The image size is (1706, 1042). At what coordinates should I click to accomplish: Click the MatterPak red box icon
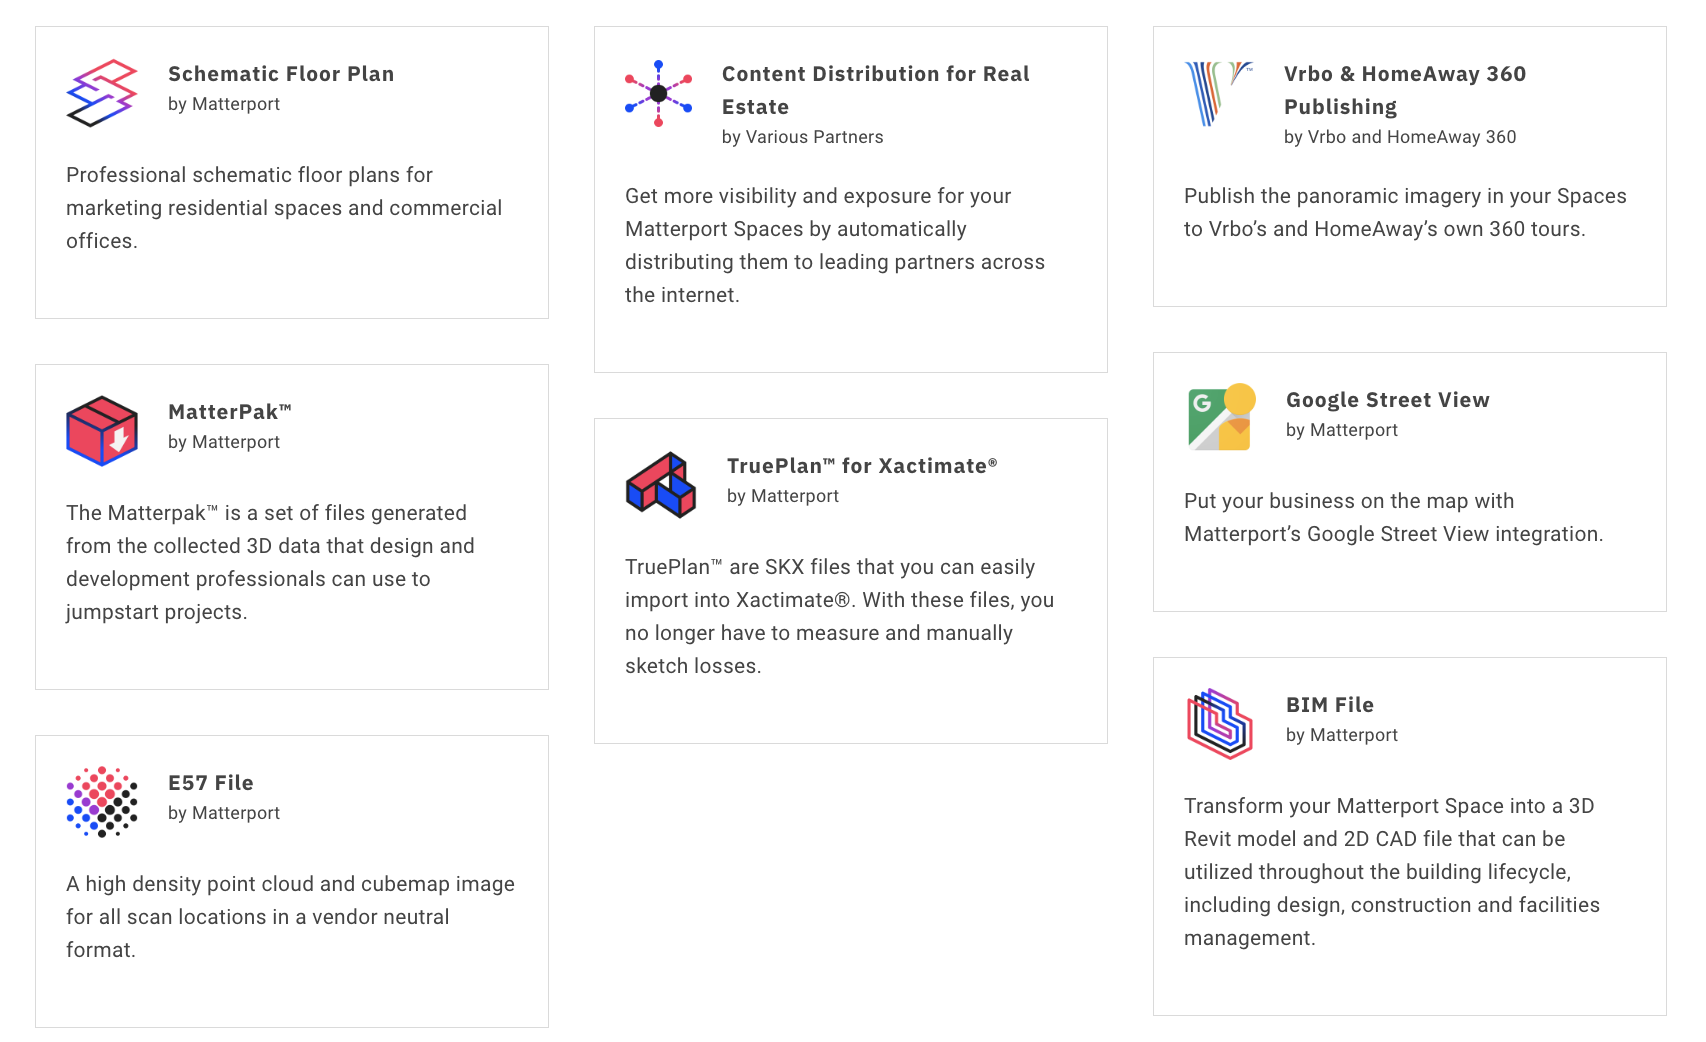102,431
